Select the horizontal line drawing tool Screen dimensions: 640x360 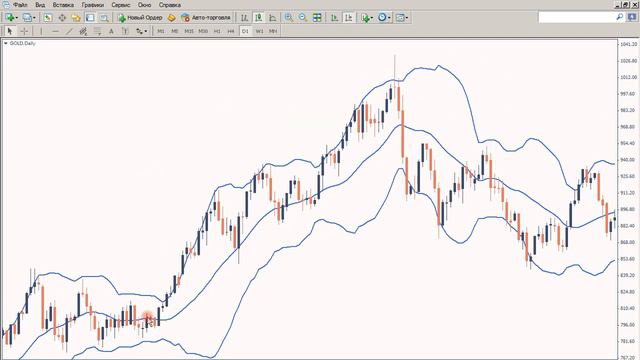coord(55,31)
